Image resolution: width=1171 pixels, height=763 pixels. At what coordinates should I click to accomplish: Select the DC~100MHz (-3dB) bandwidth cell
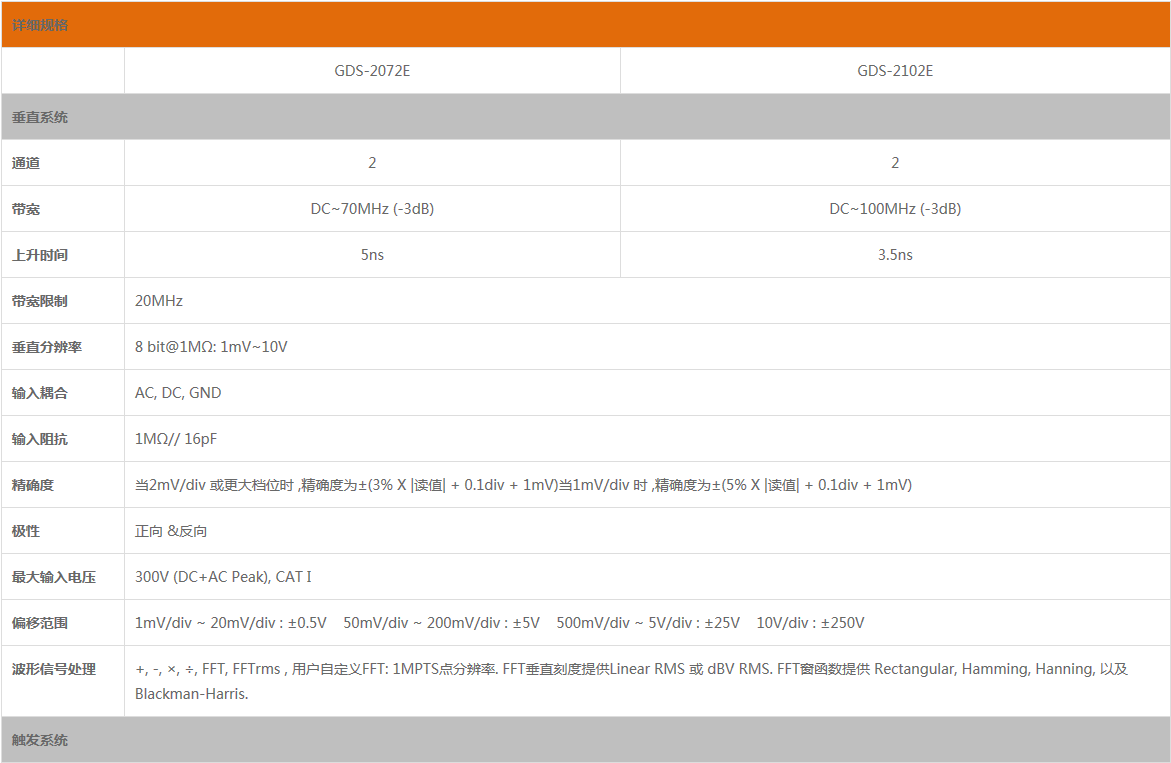895,209
